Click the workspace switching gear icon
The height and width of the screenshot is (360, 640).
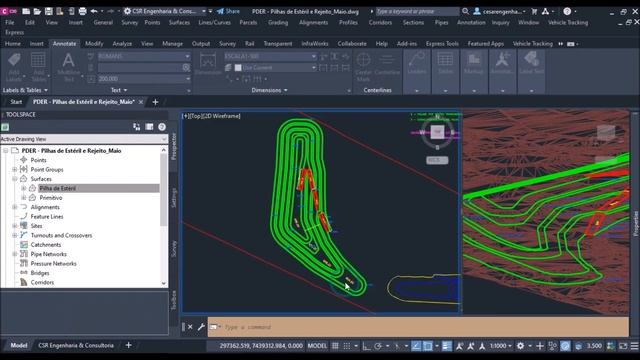(x=520, y=346)
